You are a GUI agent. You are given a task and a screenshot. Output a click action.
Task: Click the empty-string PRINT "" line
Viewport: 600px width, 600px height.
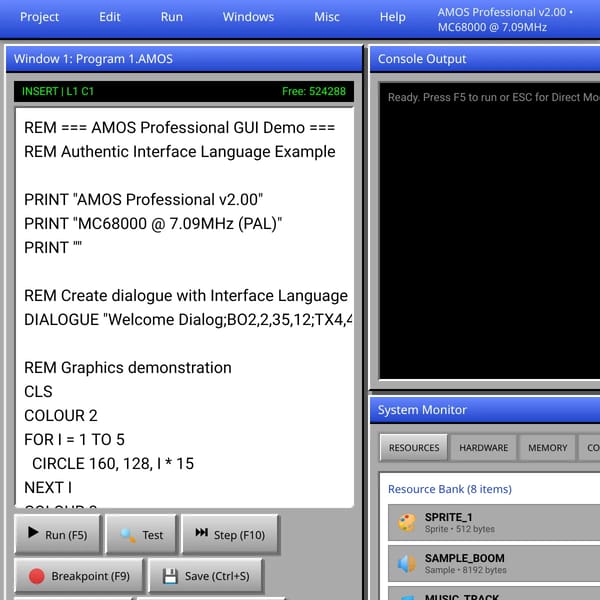click(x=53, y=247)
